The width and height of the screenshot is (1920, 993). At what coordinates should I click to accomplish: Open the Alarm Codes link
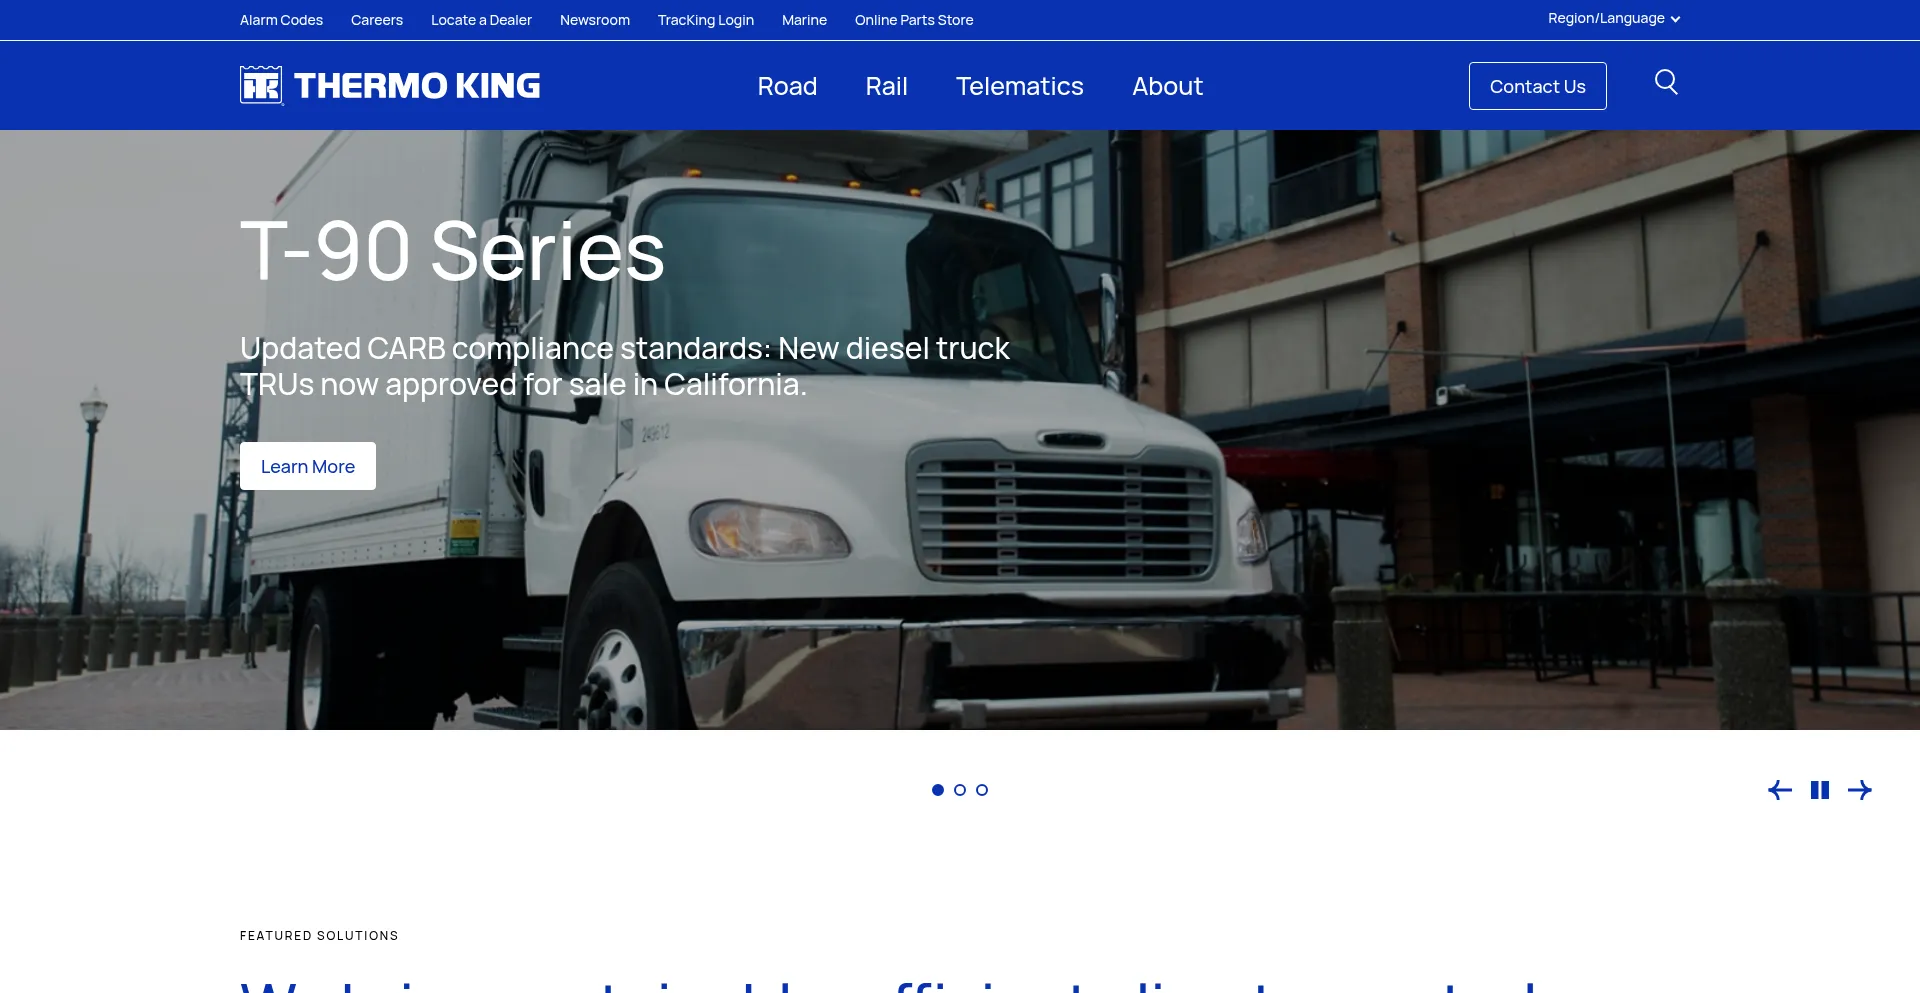coord(281,20)
